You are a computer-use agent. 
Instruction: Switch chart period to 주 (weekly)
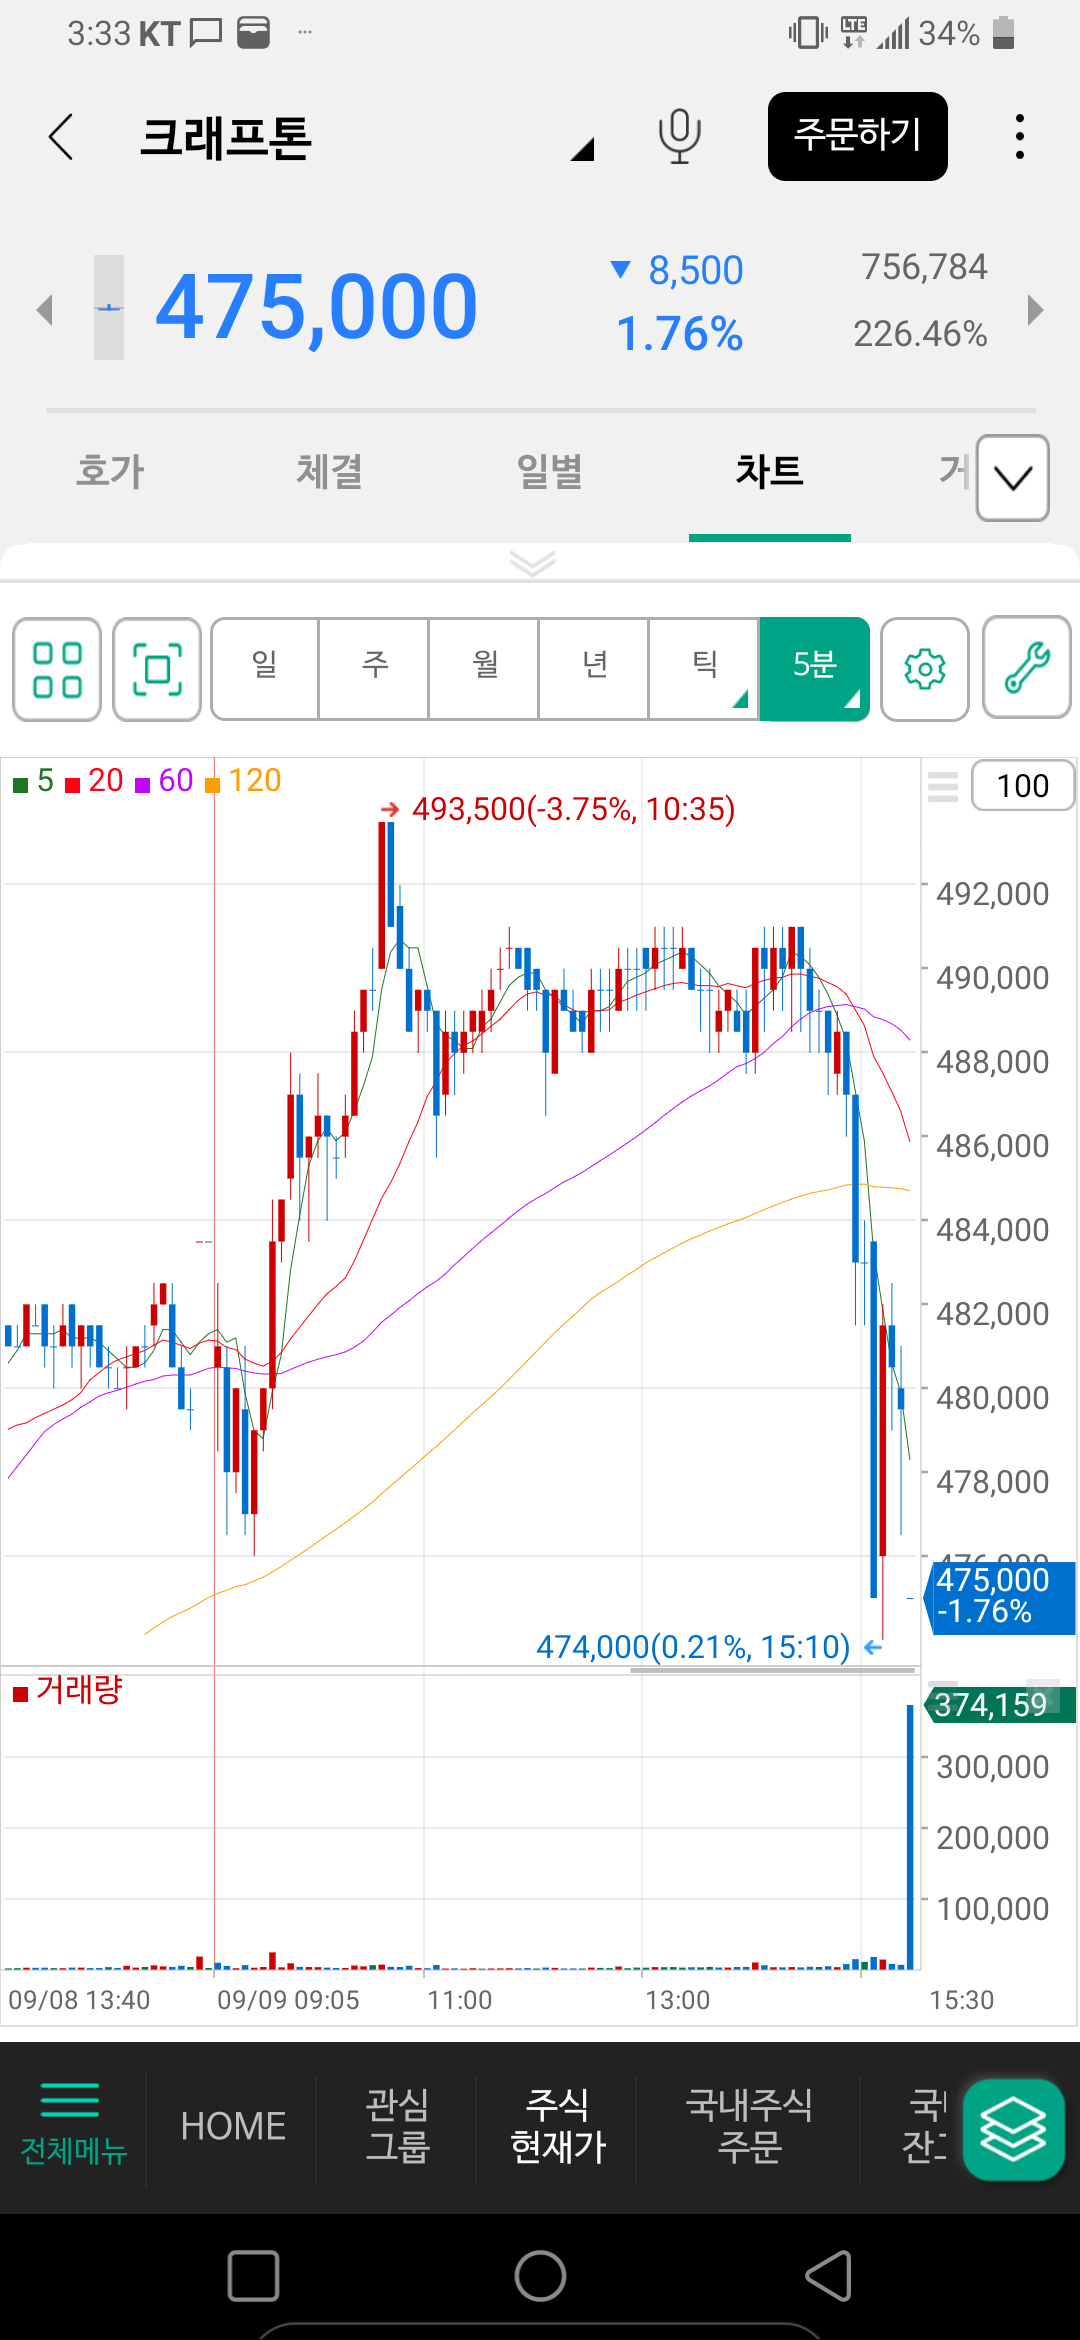[375, 667]
